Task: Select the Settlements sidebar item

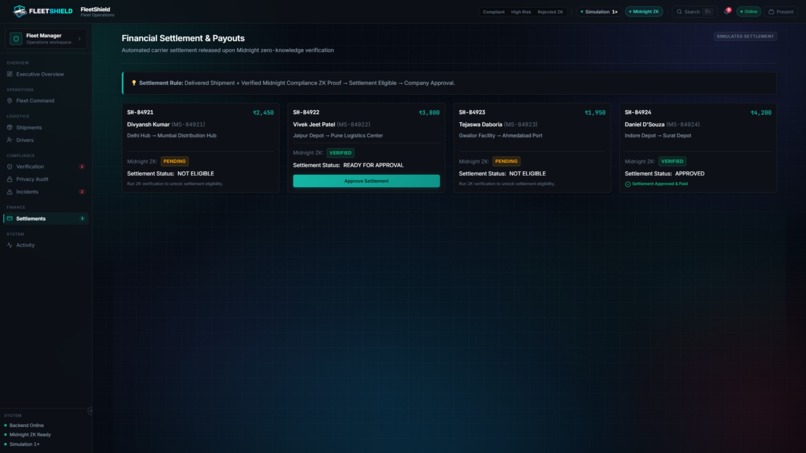Action: pyautogui.click(x=46, y=219)
